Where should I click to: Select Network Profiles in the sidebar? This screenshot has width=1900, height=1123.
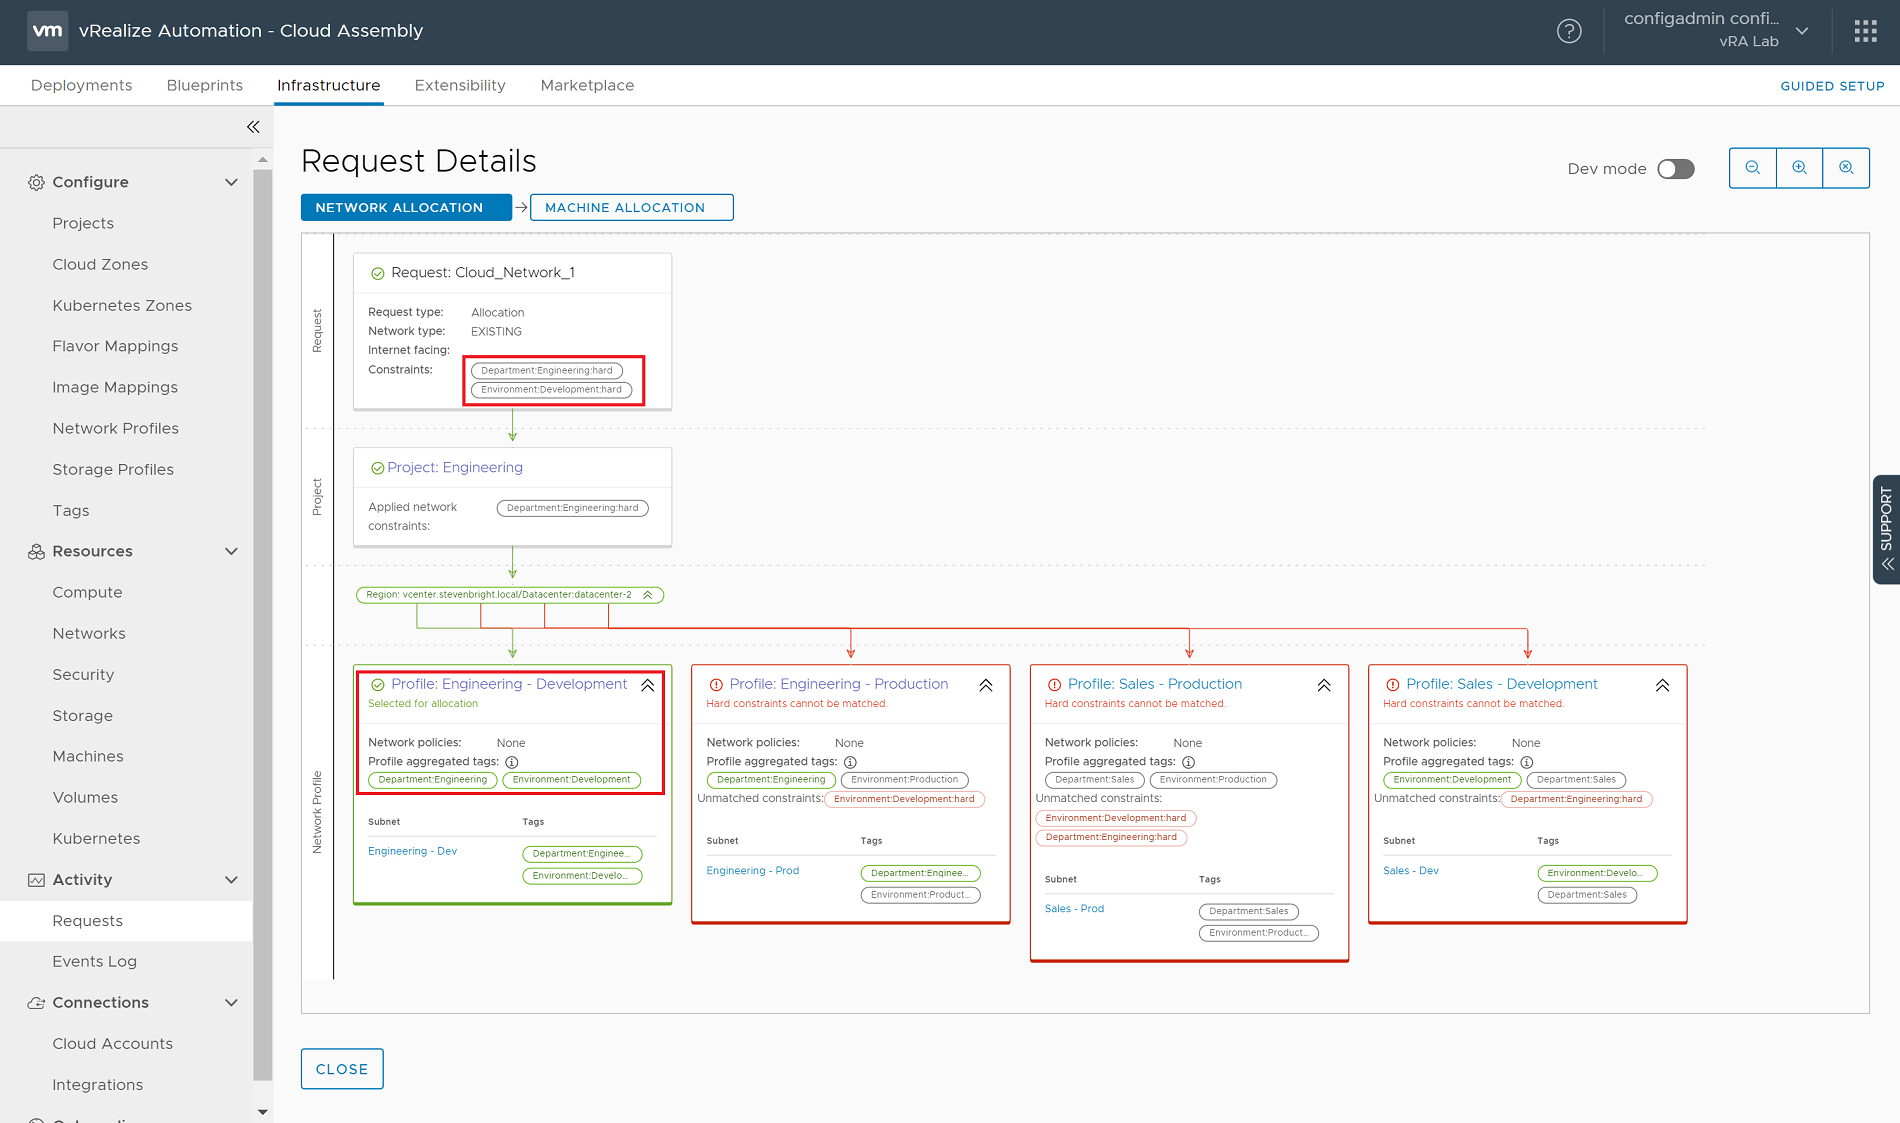115,428
